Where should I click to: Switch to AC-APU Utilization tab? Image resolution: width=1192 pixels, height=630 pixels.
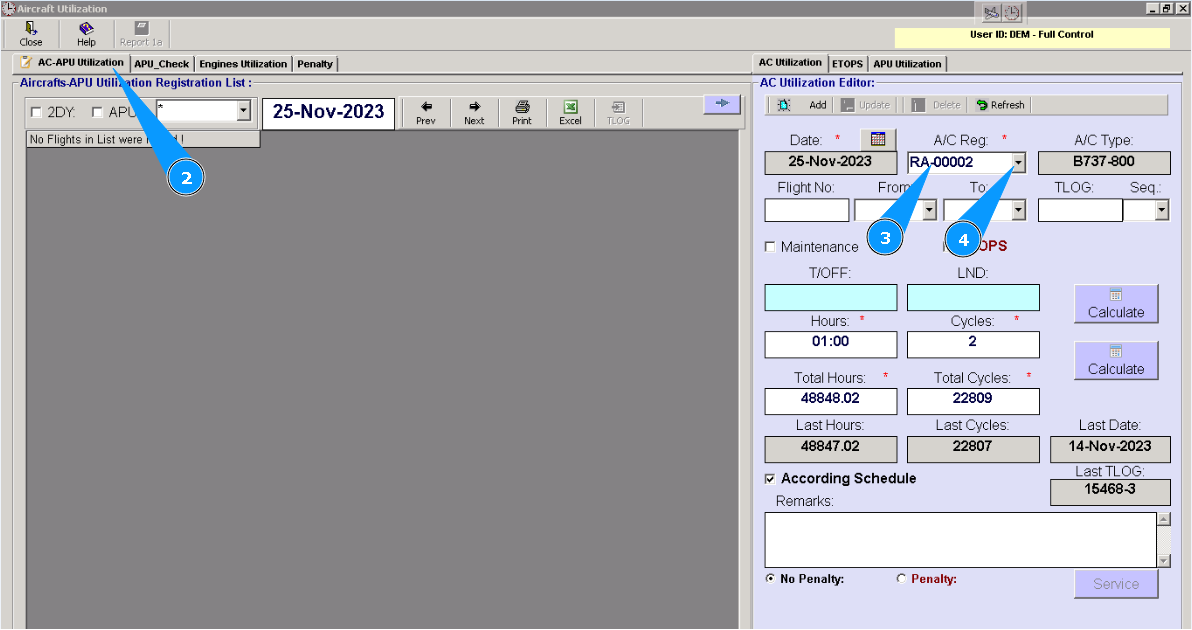tap(72, 63)
